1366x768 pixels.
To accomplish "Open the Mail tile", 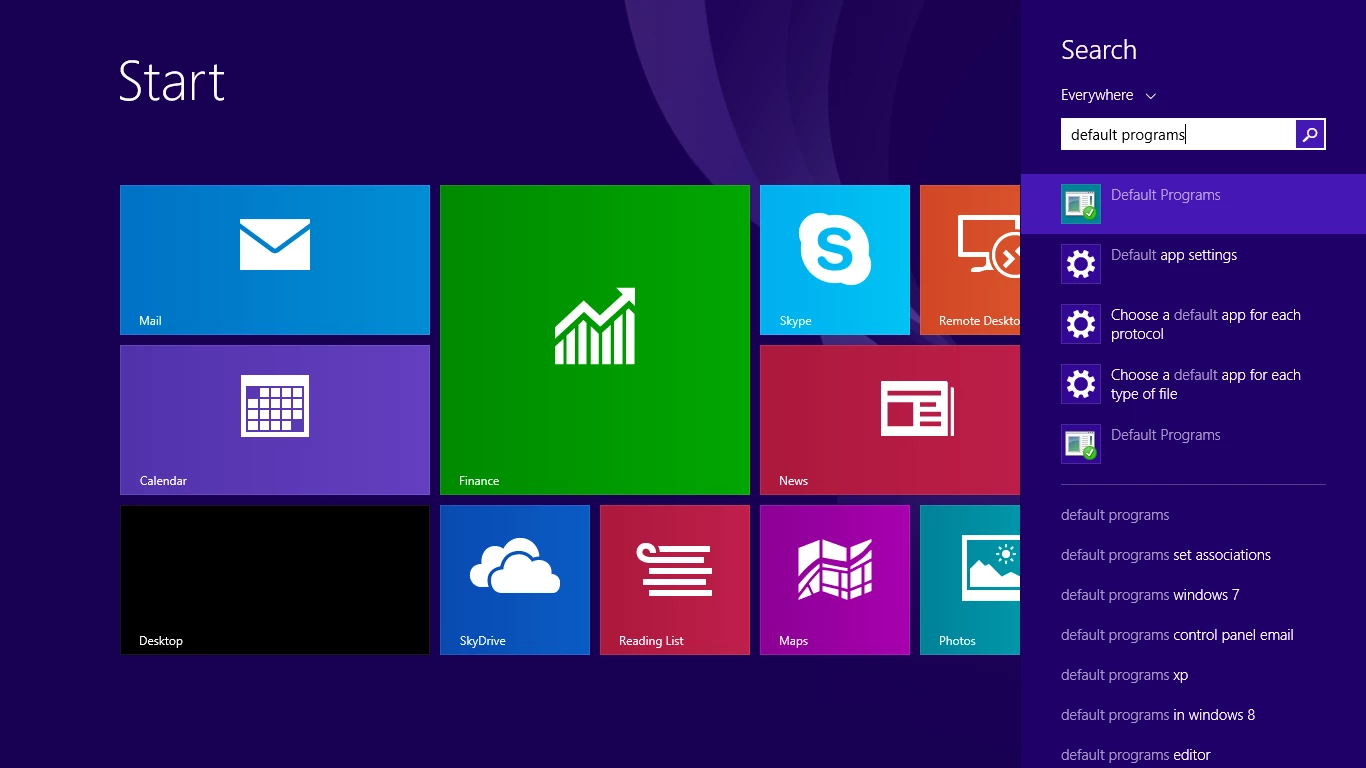I will [x=275, y=260].
